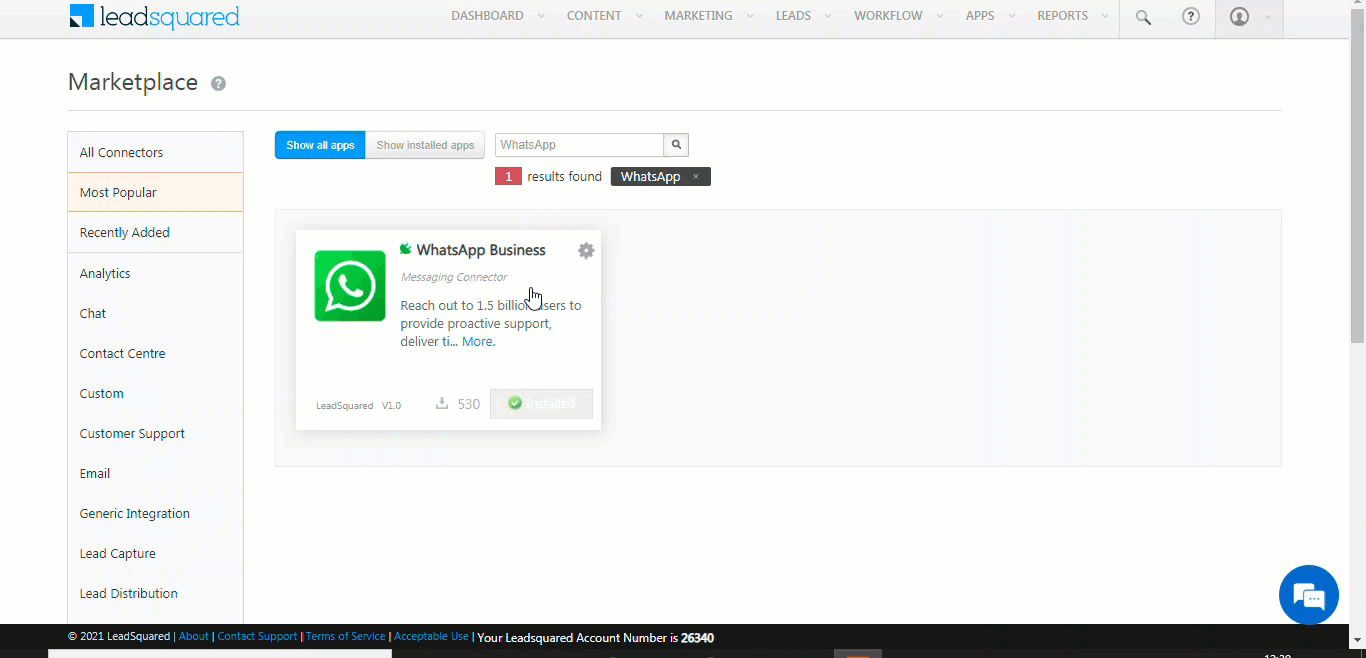1366x658 pixels.
Task: Expand the Dashboard dropdown arrow
Action: (x=541, y=17)
